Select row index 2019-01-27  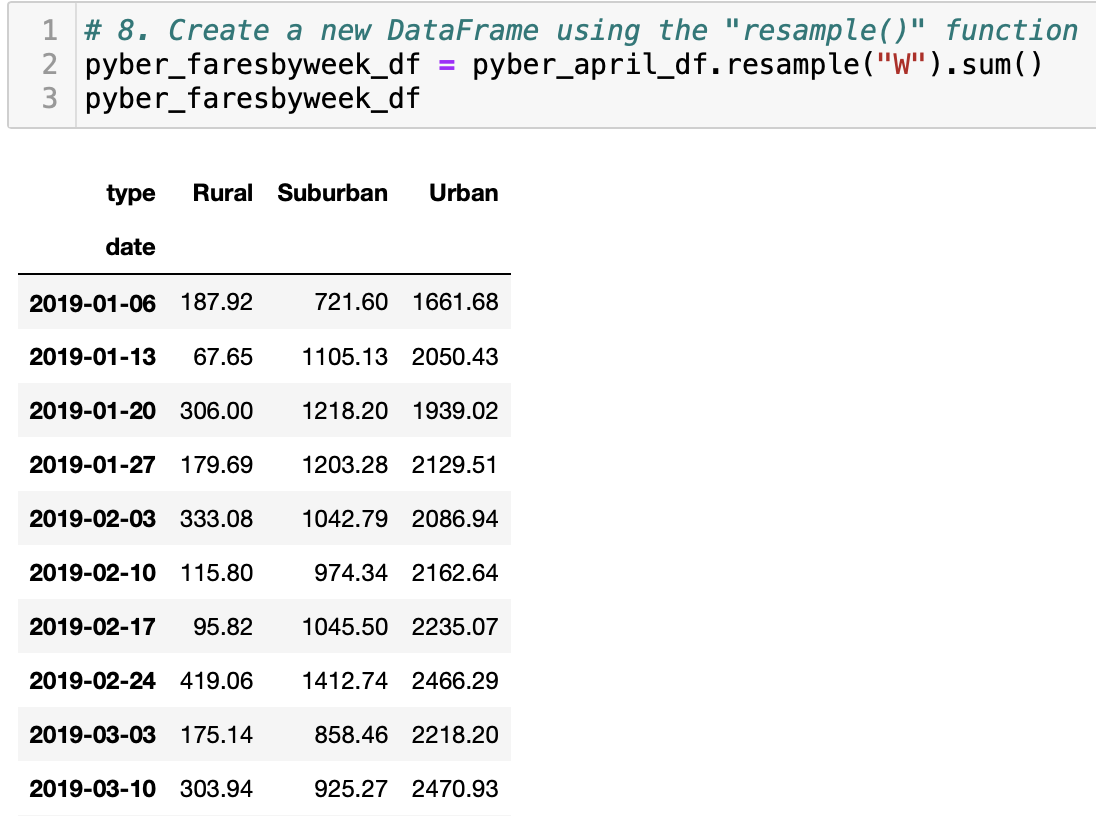(92, 464)
